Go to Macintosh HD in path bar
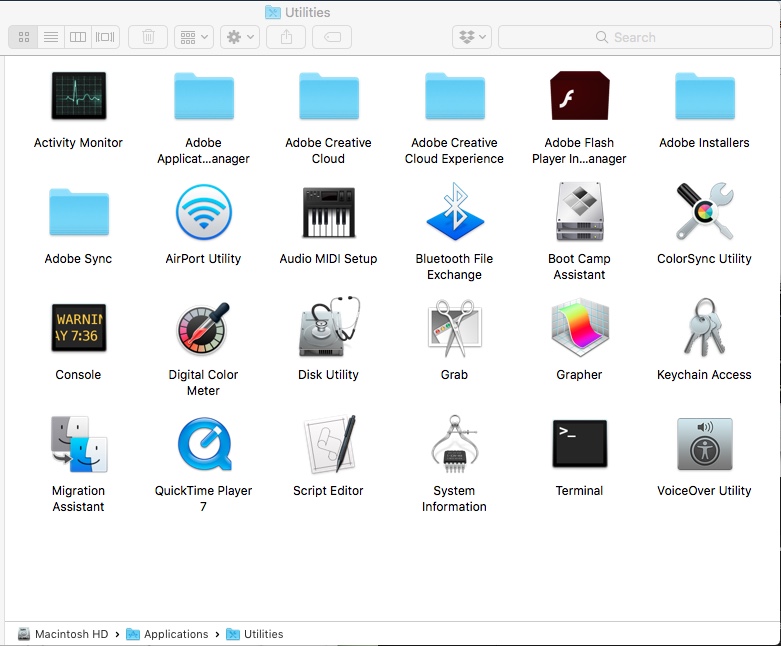The height and width of the screenshot is (646, 781). pyautogui.click(x=63, y=634)
